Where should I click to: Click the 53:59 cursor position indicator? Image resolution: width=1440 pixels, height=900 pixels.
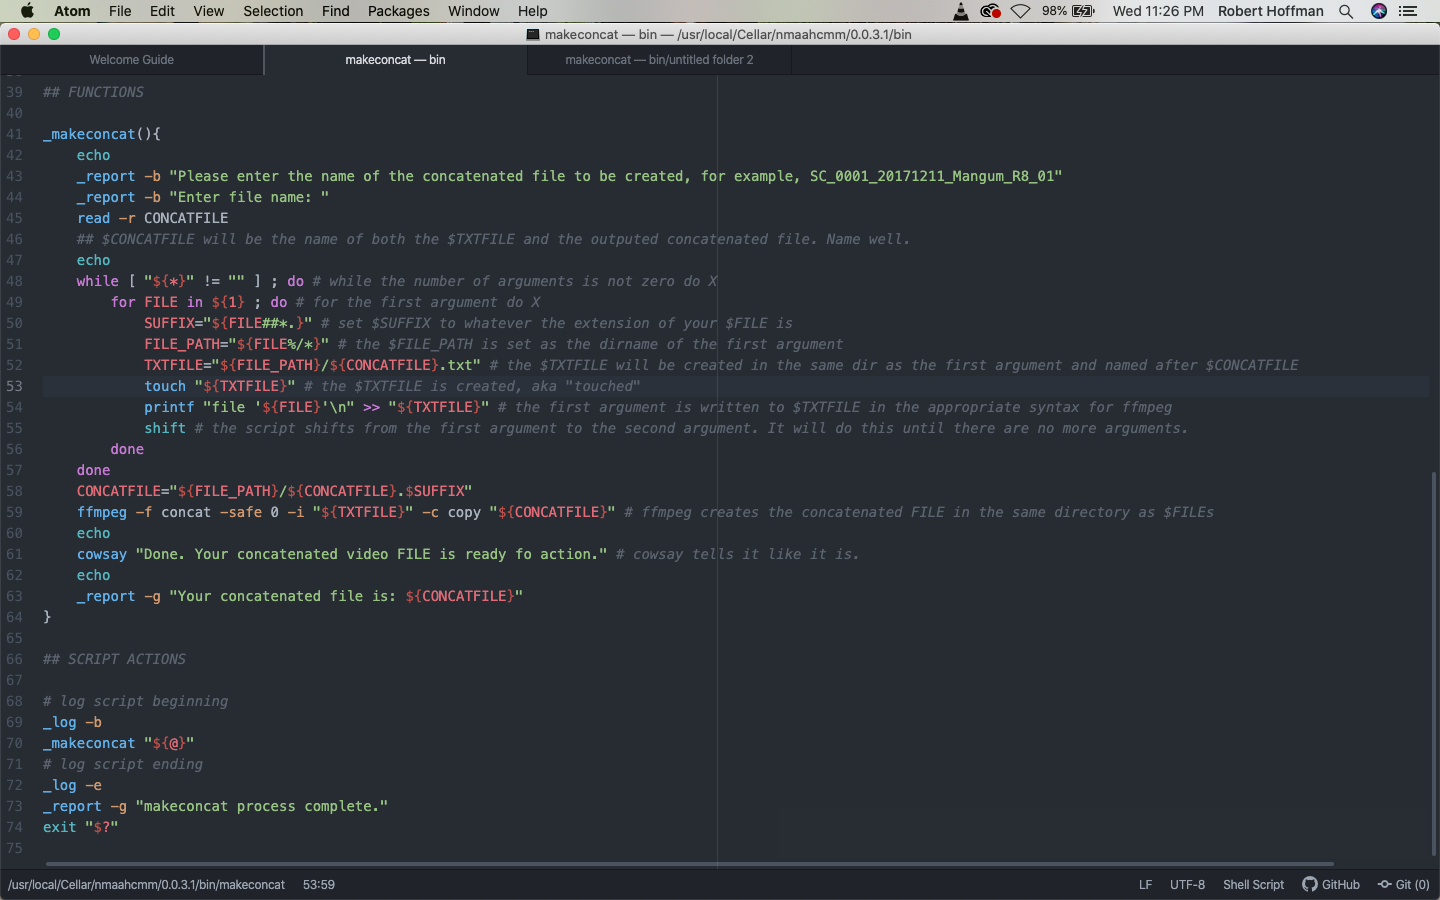[x=318, y=885]
